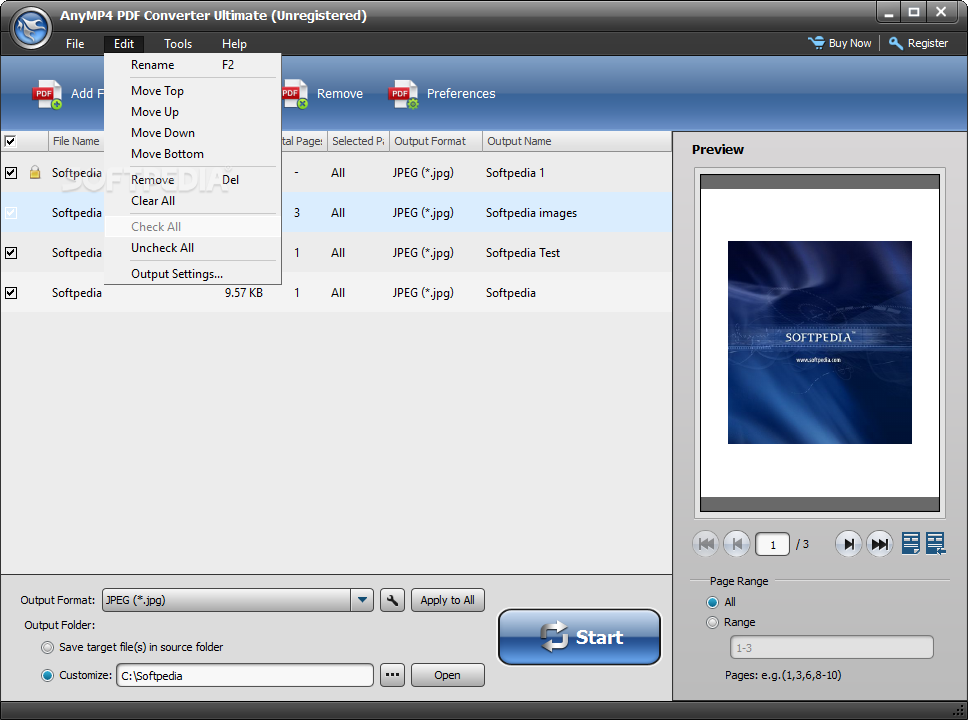Click the Remove toolbar button label
The height and width of the screenshot is (720, 968).
[340, 94]
